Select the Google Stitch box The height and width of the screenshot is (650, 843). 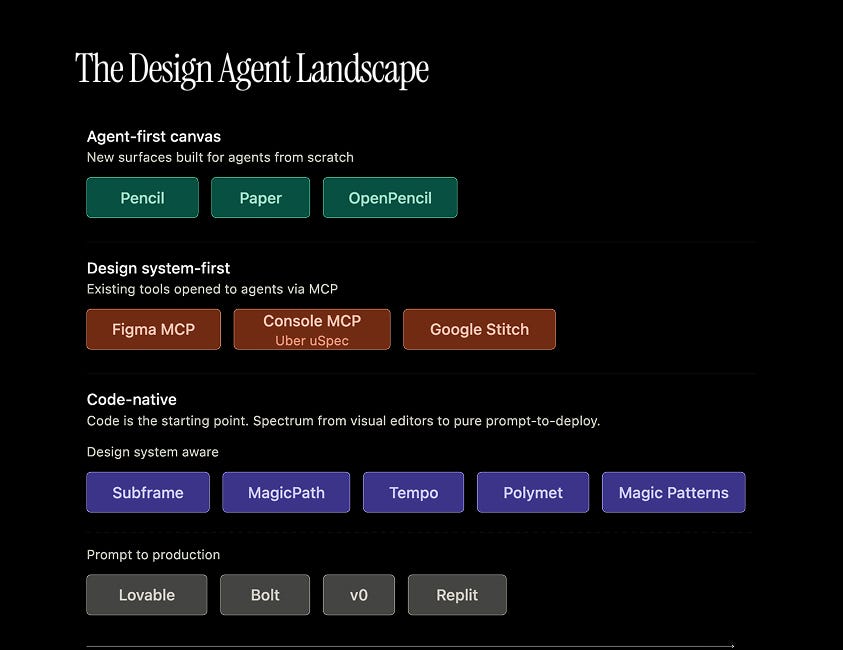coord(479,329)
